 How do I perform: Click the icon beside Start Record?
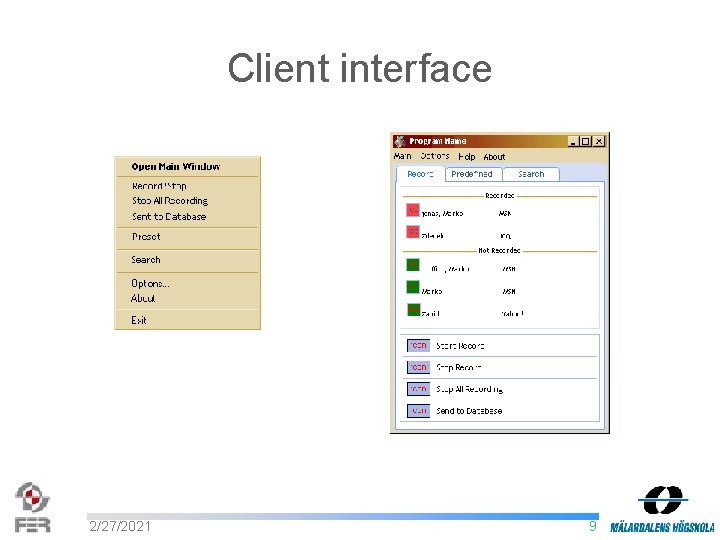coord(418,345)
